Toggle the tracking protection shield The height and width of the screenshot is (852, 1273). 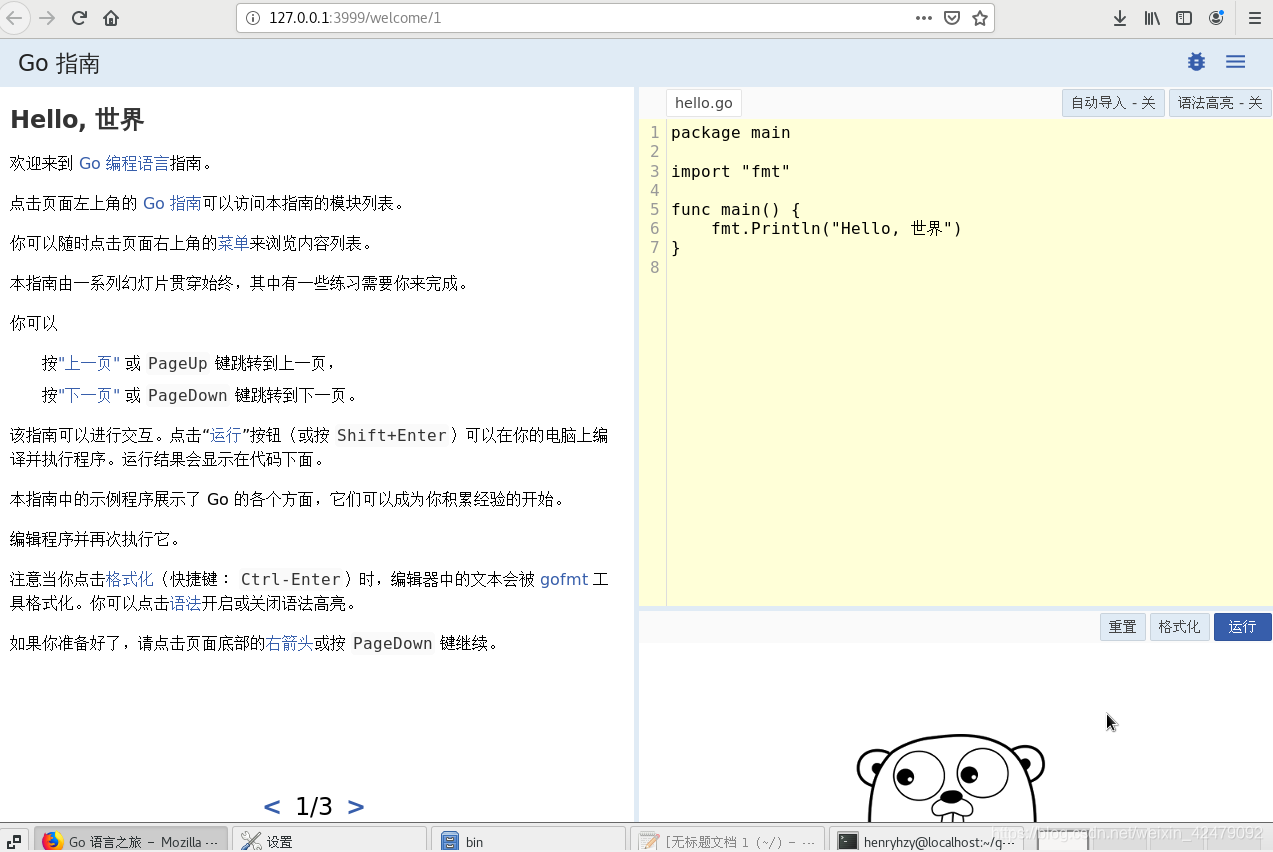[x=951, y=17]
